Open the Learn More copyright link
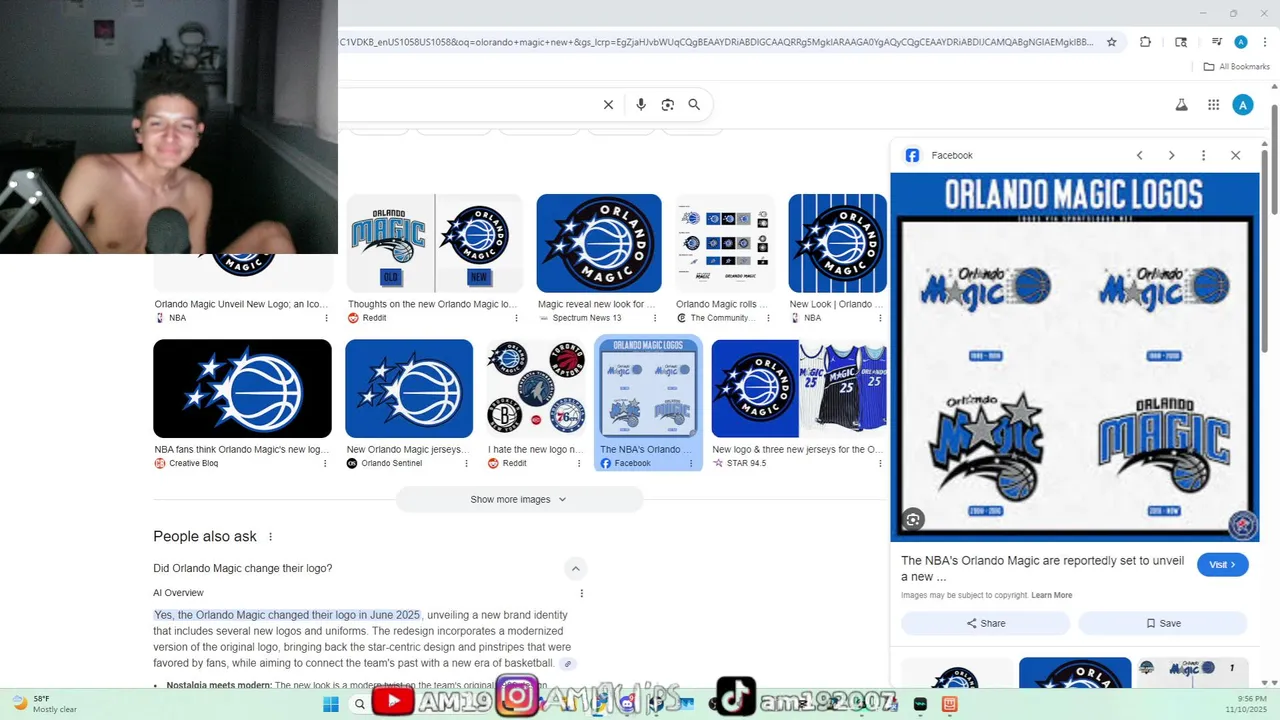1280x720 pixels. pos(1051,595)
